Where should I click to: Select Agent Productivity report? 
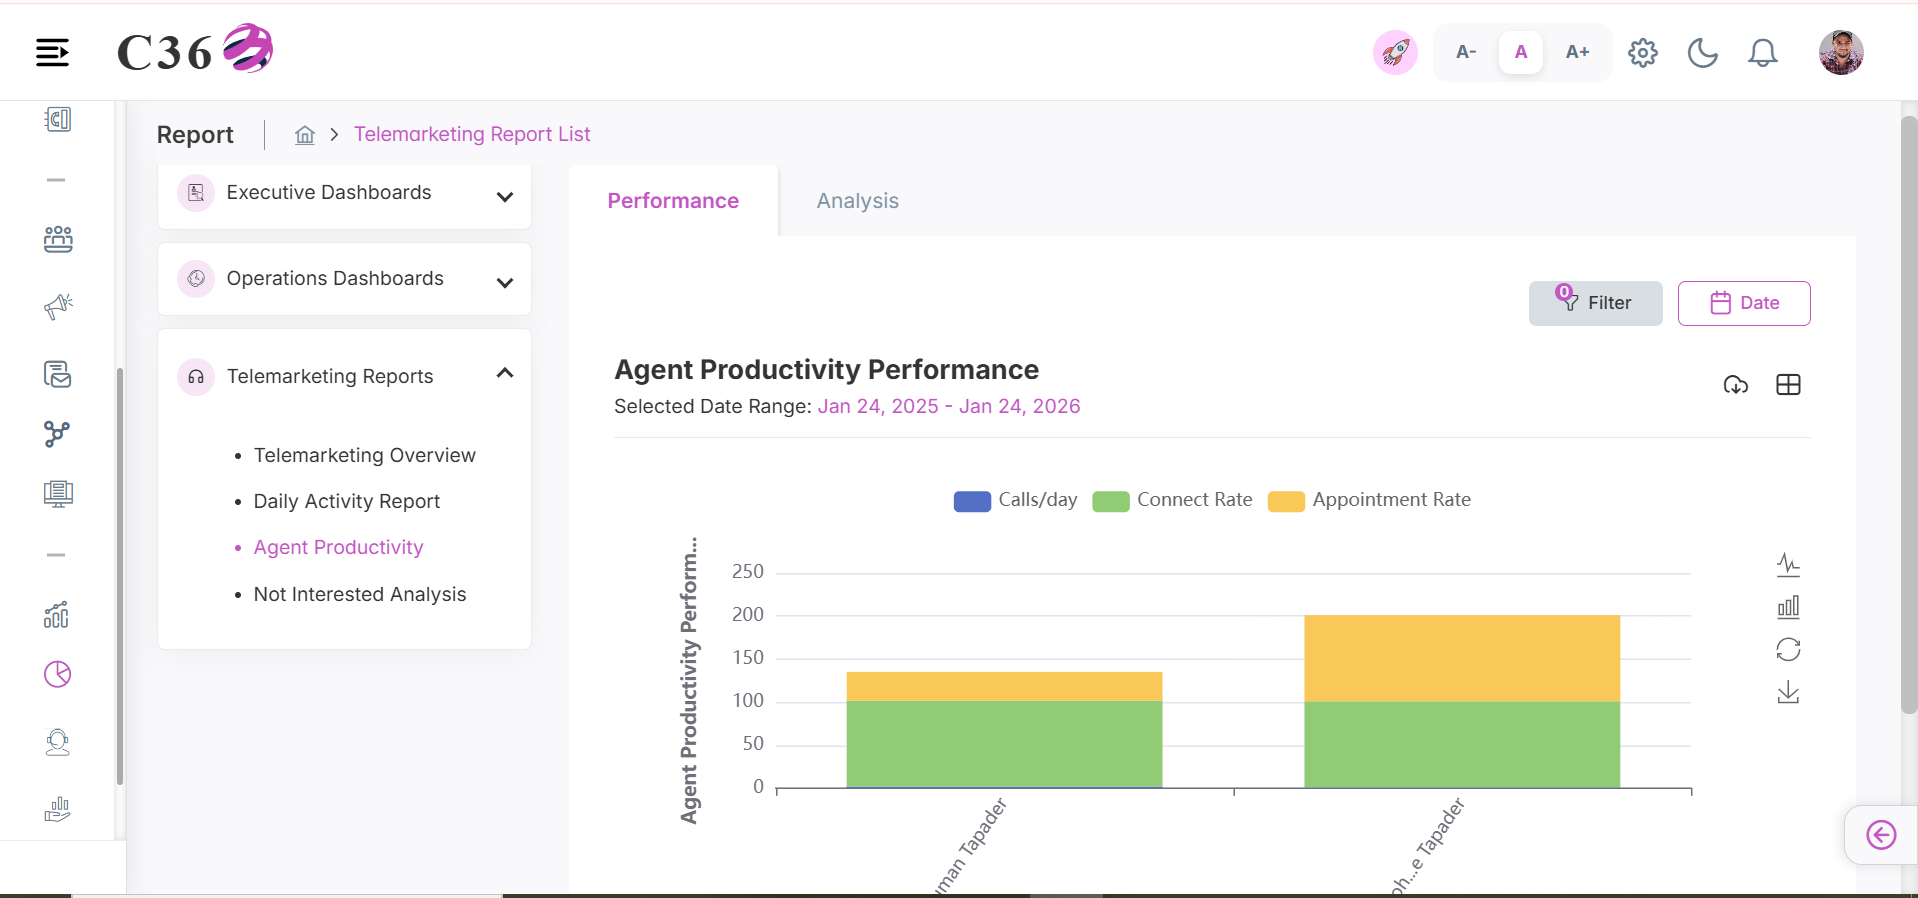point(338,547)
